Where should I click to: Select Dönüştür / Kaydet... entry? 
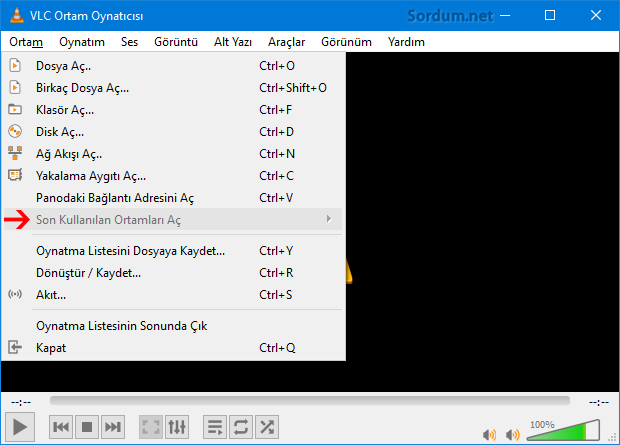(173, 273)
